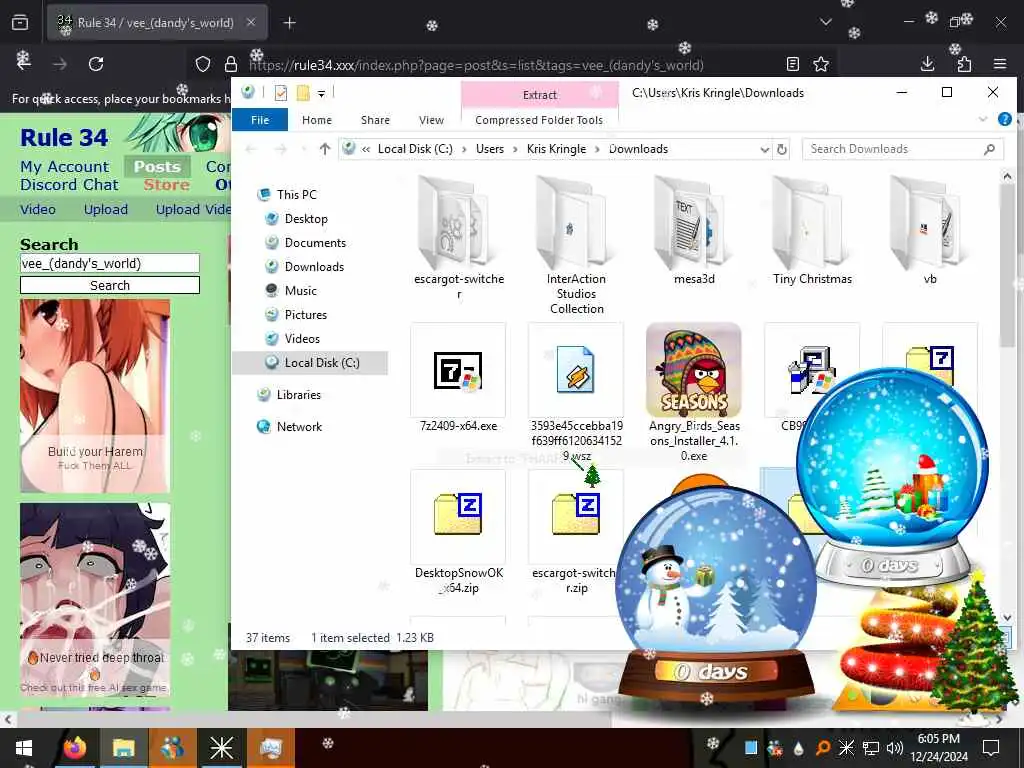Open the Firefox downloads panel
Viewport: 1024px width, 768px height.
pyautogui.click(x=927, y=63)
